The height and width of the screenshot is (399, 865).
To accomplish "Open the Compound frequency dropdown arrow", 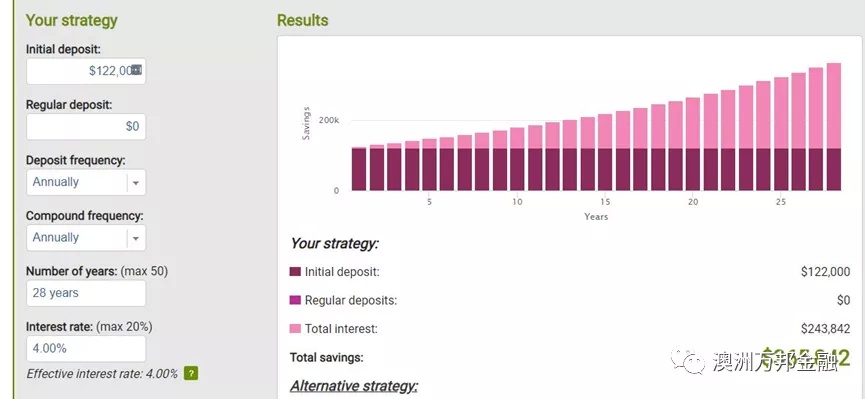I will tap(136, 238).
